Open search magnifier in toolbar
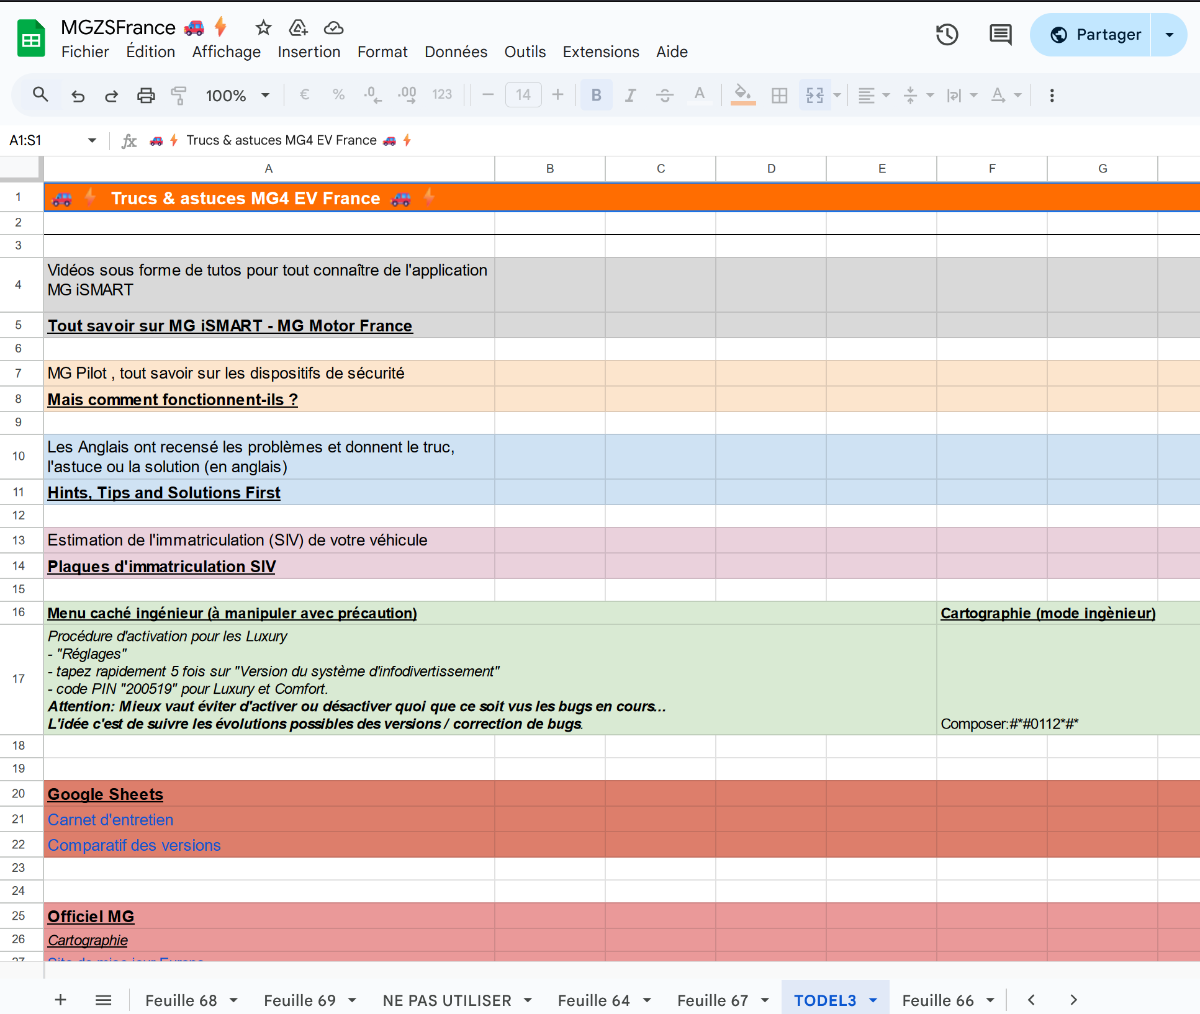This screenshot has width=1200, height=1014. point(41,95)
